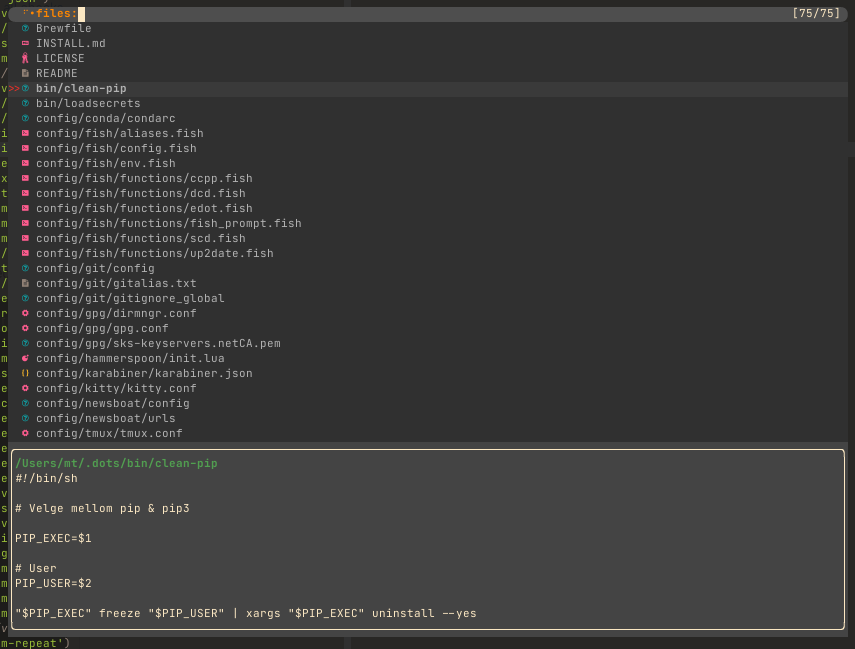855x649 pixels.
Task: Select config/gpg/sks-keyservers.netCA.pem entry
Action: coord(158,343)
